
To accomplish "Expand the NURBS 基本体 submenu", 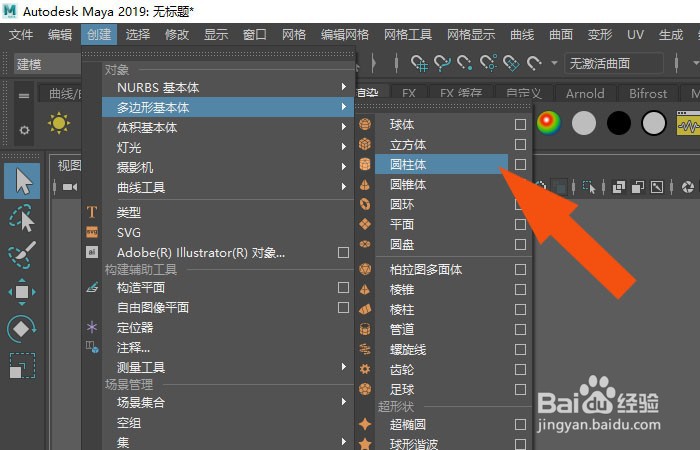I will coord(344,87).
